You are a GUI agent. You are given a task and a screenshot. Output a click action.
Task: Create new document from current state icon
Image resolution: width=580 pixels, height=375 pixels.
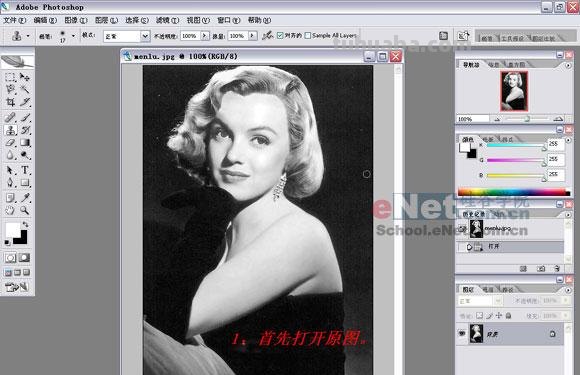click(523, 268)
